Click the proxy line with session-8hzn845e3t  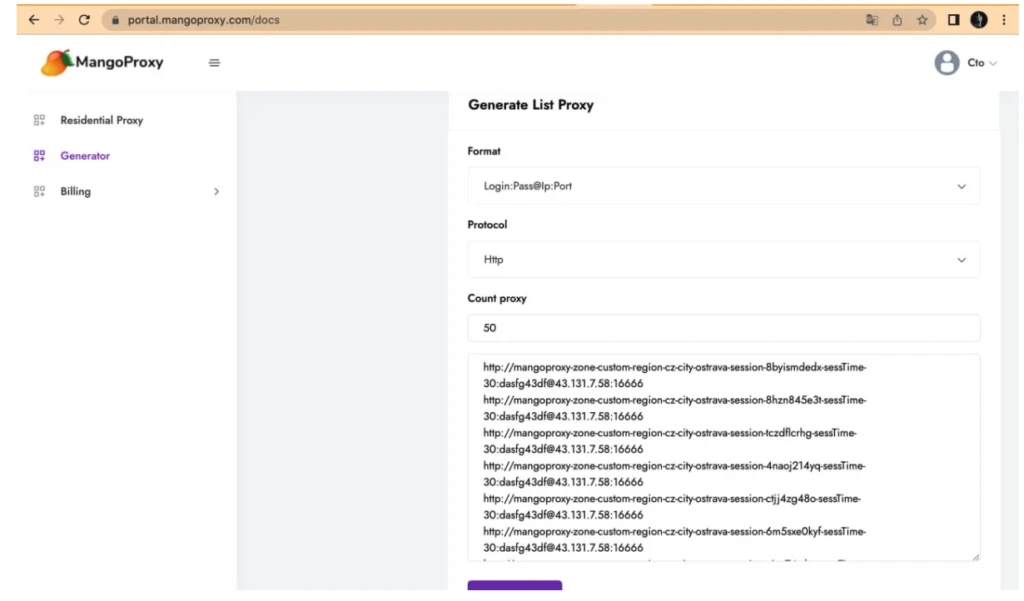(x=675, y=408)
